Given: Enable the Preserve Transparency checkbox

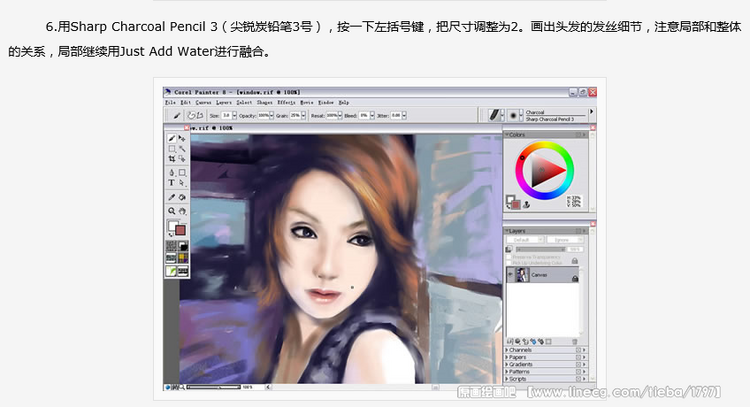Looking at the screenshot, I should [x=510, y=256].
